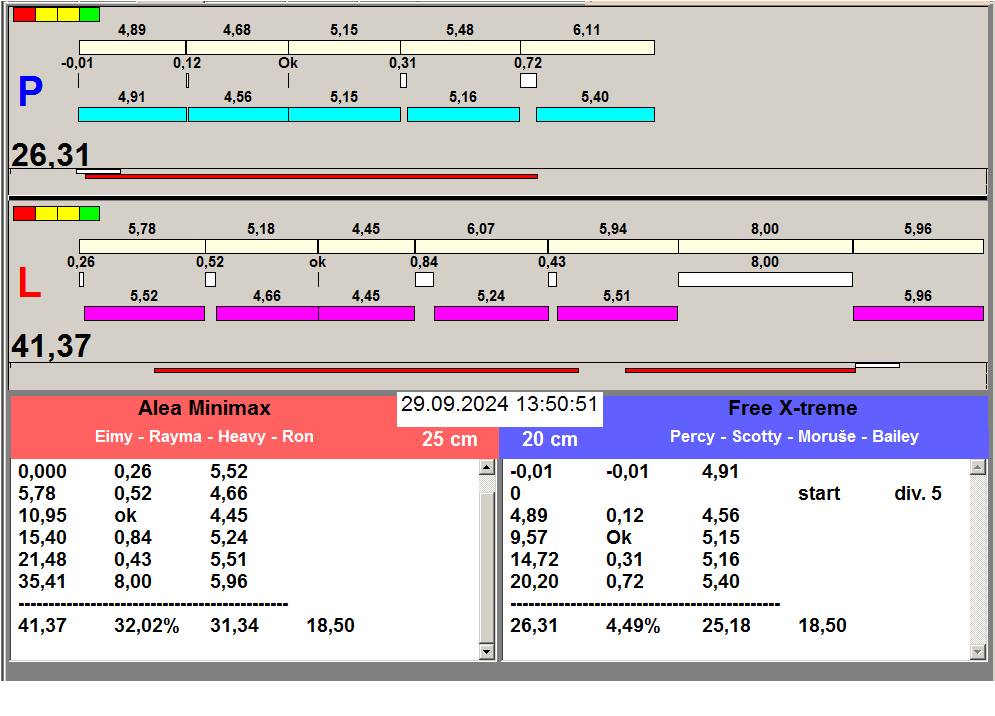
Task: Click the red start light in lane L
Action: pyautogui.click(x=24, y=213)
